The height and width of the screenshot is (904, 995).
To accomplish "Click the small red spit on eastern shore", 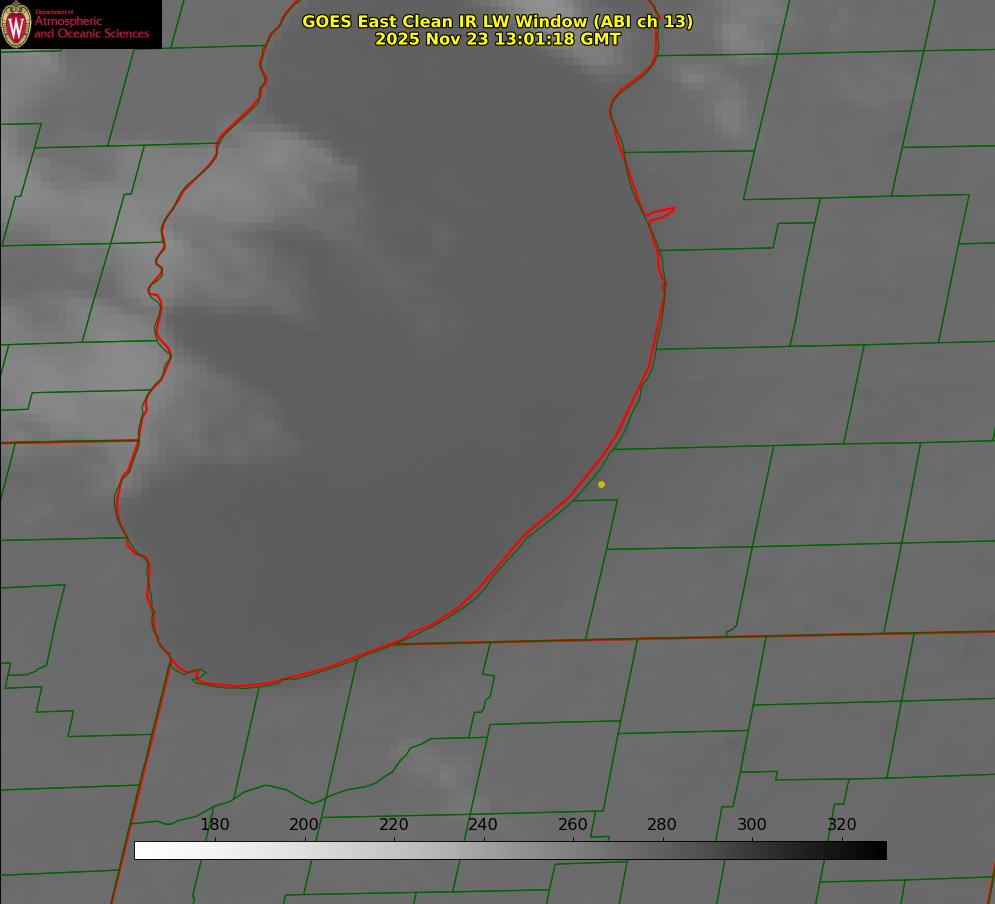I will coord(662,213).
